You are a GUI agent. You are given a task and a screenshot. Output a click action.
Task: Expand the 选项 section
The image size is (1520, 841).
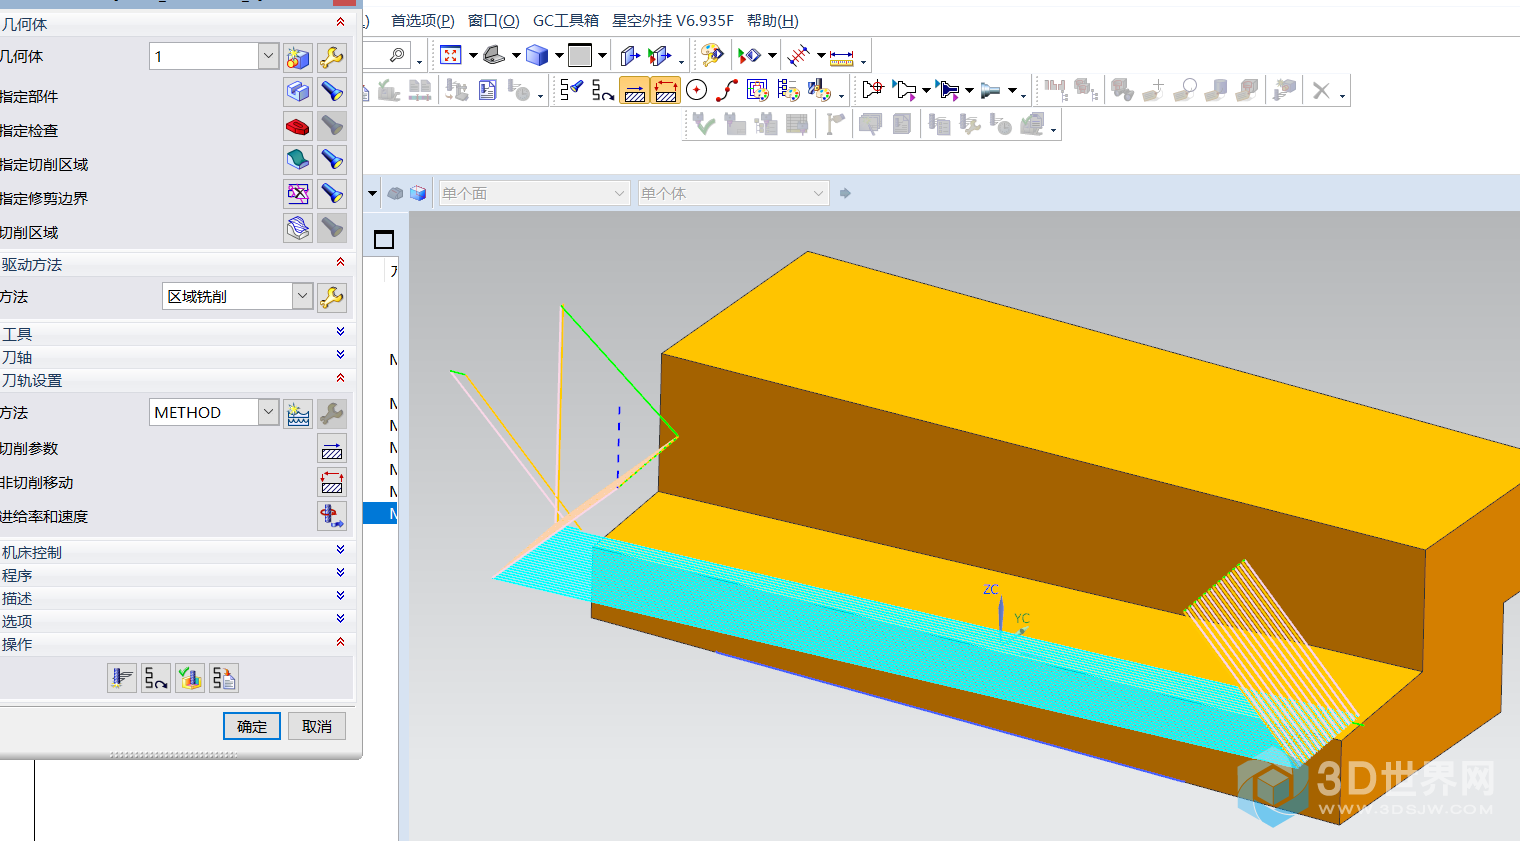coord(340,619)
